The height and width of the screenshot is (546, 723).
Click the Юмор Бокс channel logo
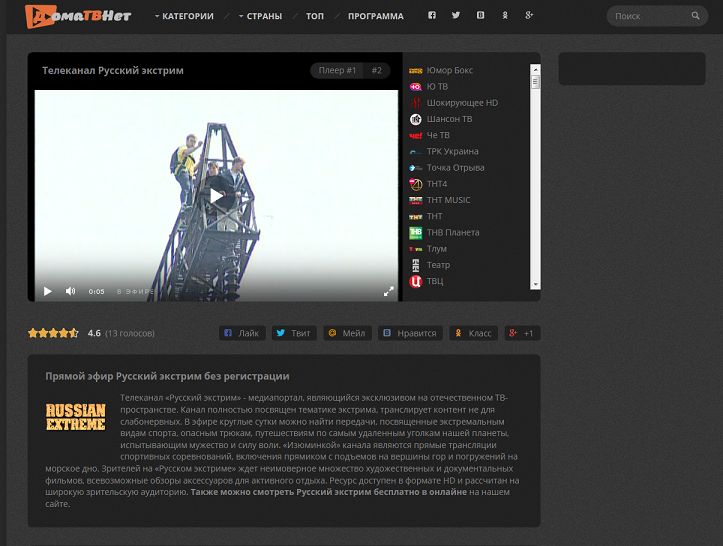(x=415, y=71)
